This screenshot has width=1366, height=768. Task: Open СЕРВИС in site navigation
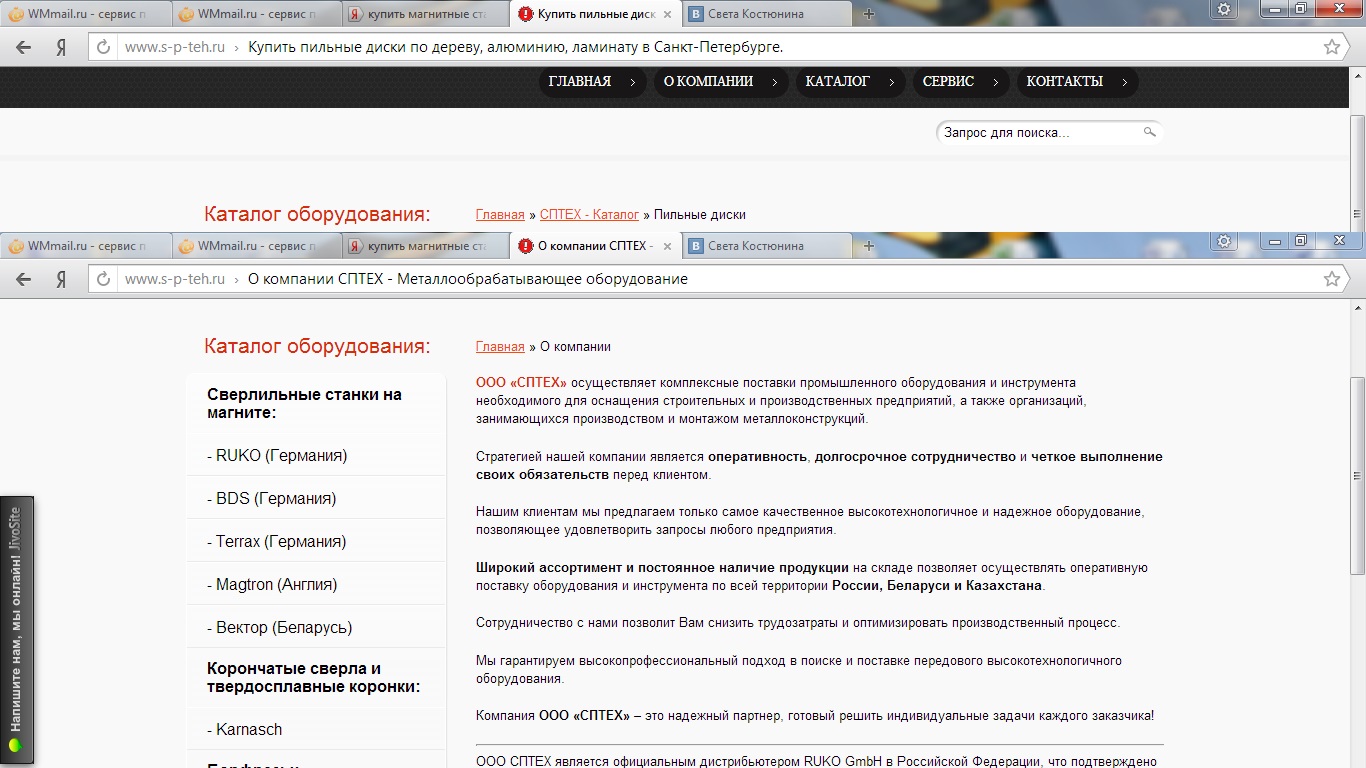[x=961, y=82]
